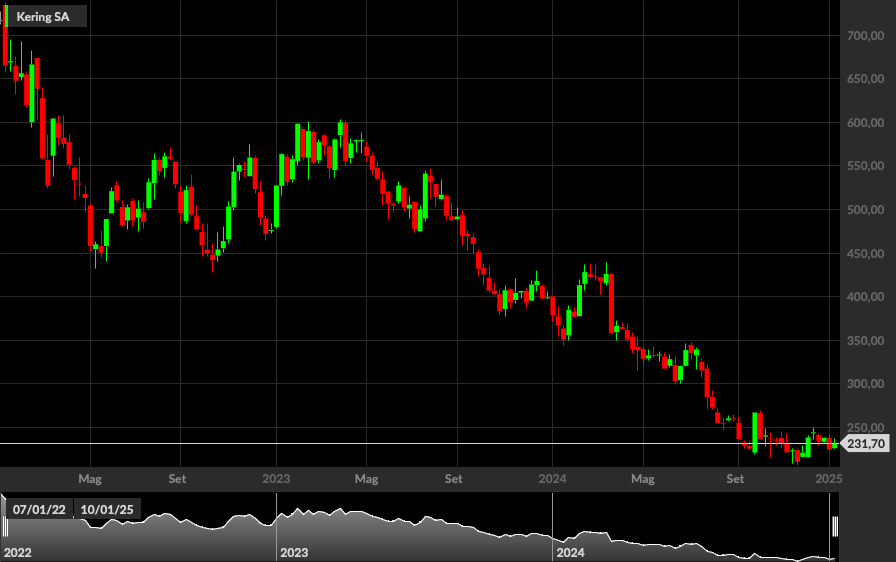Click the 2023 label on the time axis
Screen dimensions: 896x562
pos(276,479)
